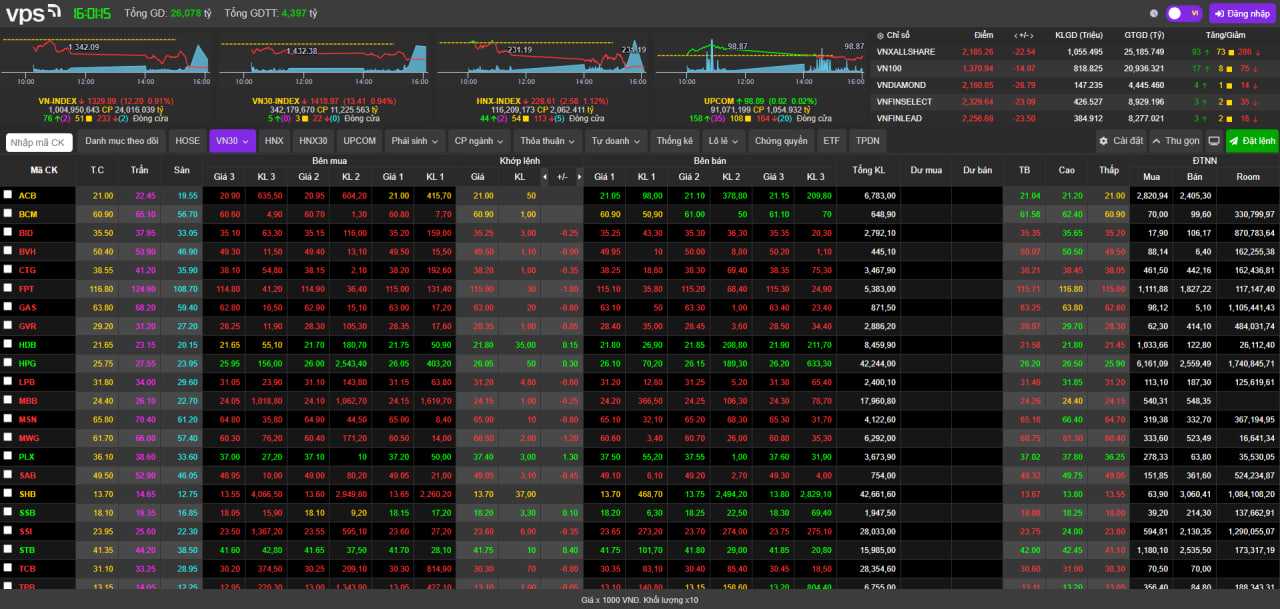Click the left arrow beside +/- column

[545, 176]
